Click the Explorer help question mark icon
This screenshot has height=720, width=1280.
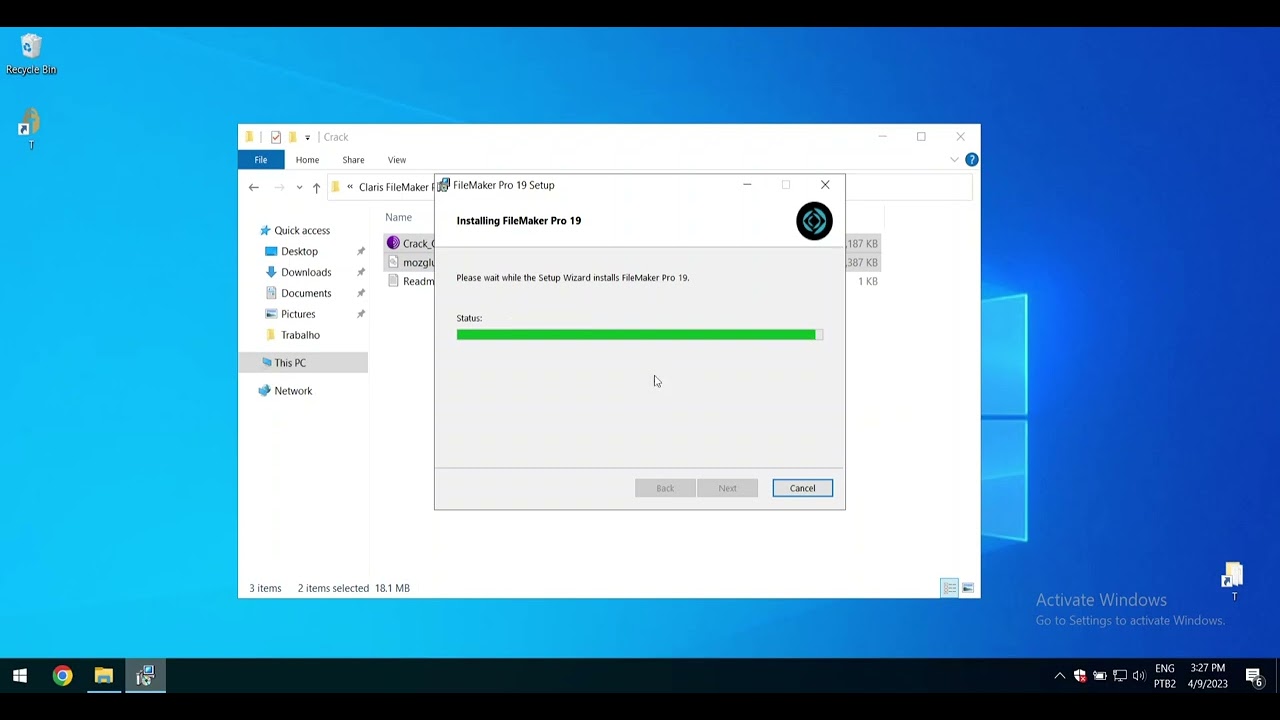click(x=971, y=160)
